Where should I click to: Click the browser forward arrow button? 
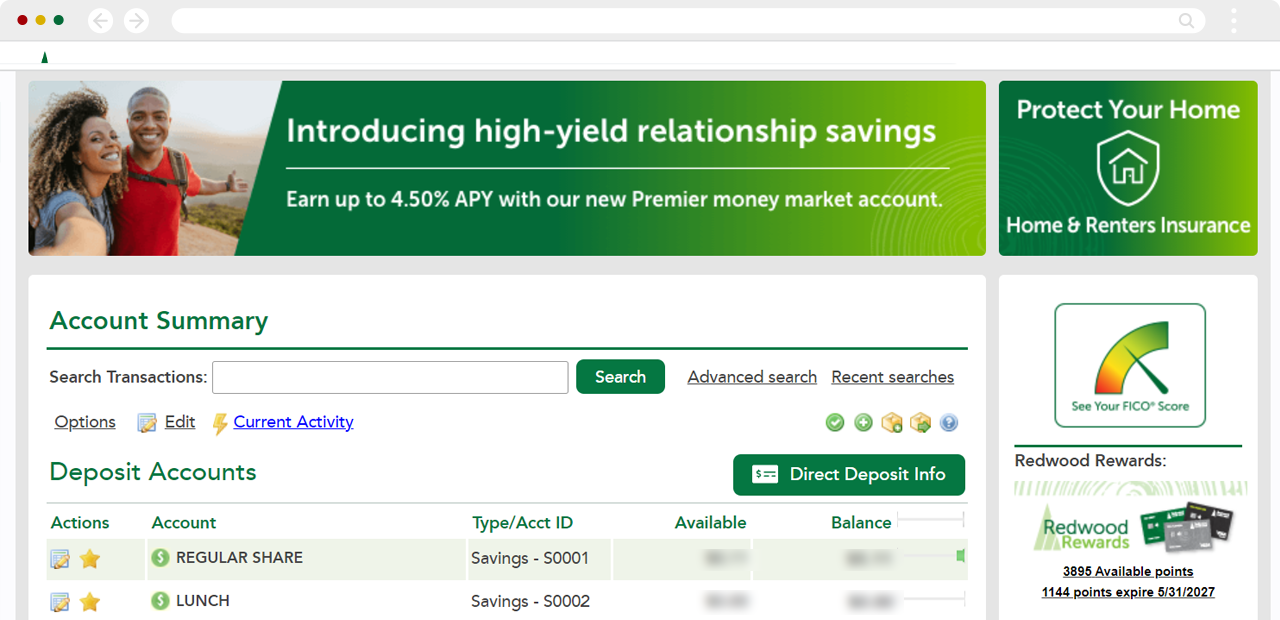[x=136, y=20]
